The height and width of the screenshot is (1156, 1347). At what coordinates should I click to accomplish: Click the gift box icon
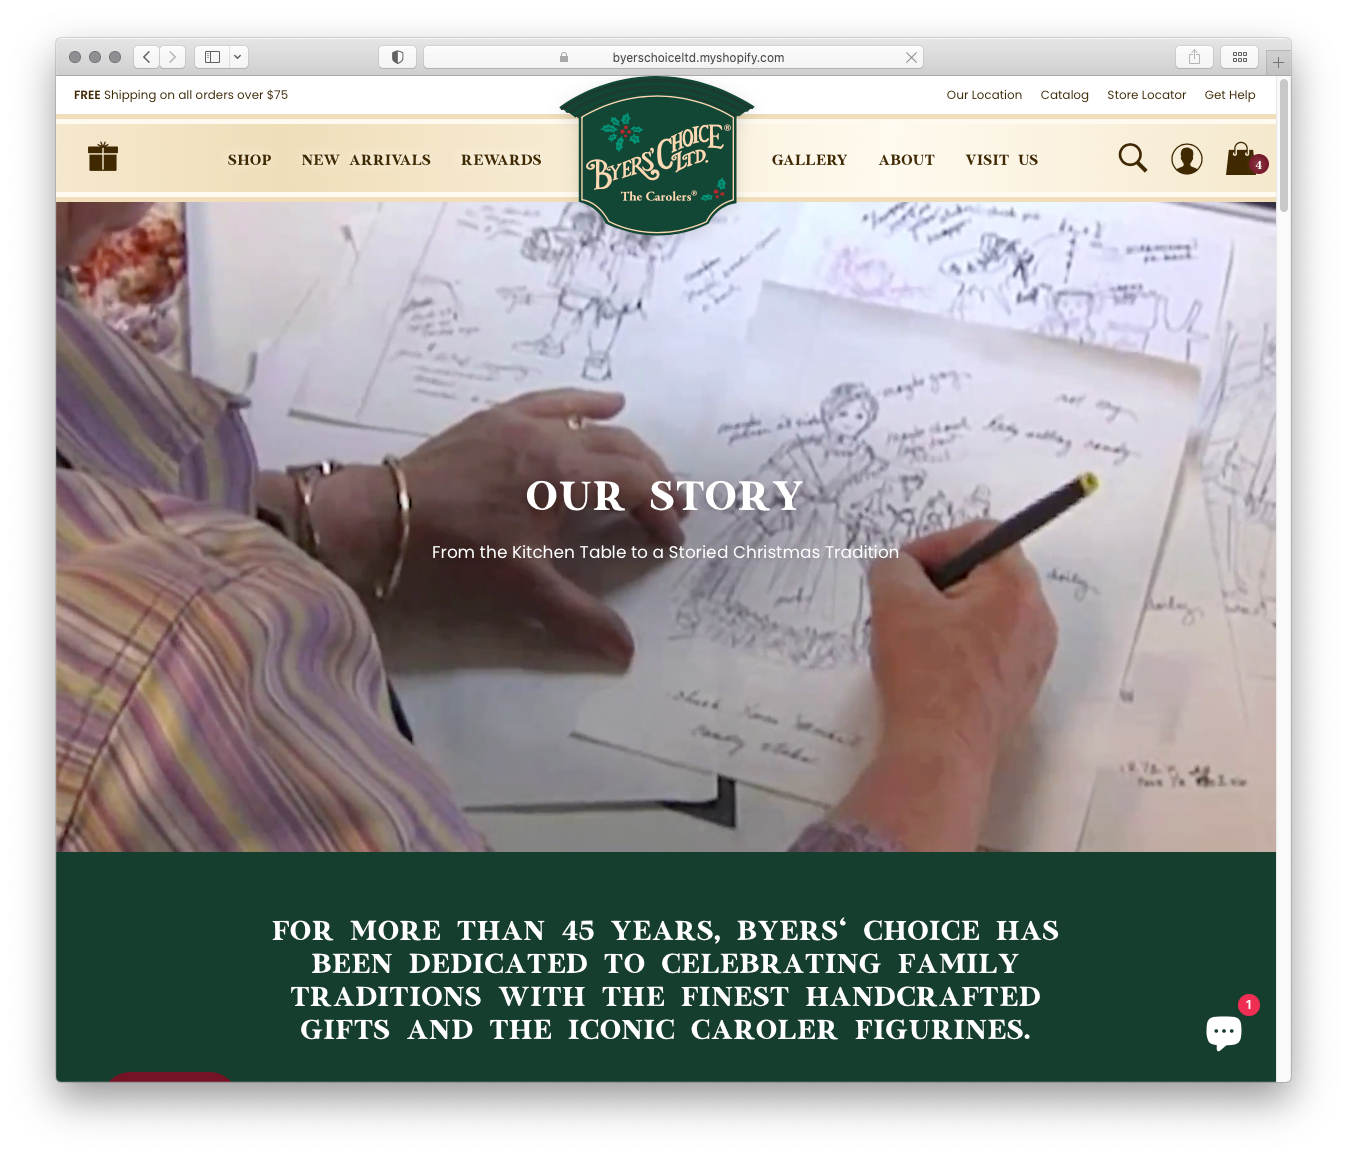tap(103, 157)
